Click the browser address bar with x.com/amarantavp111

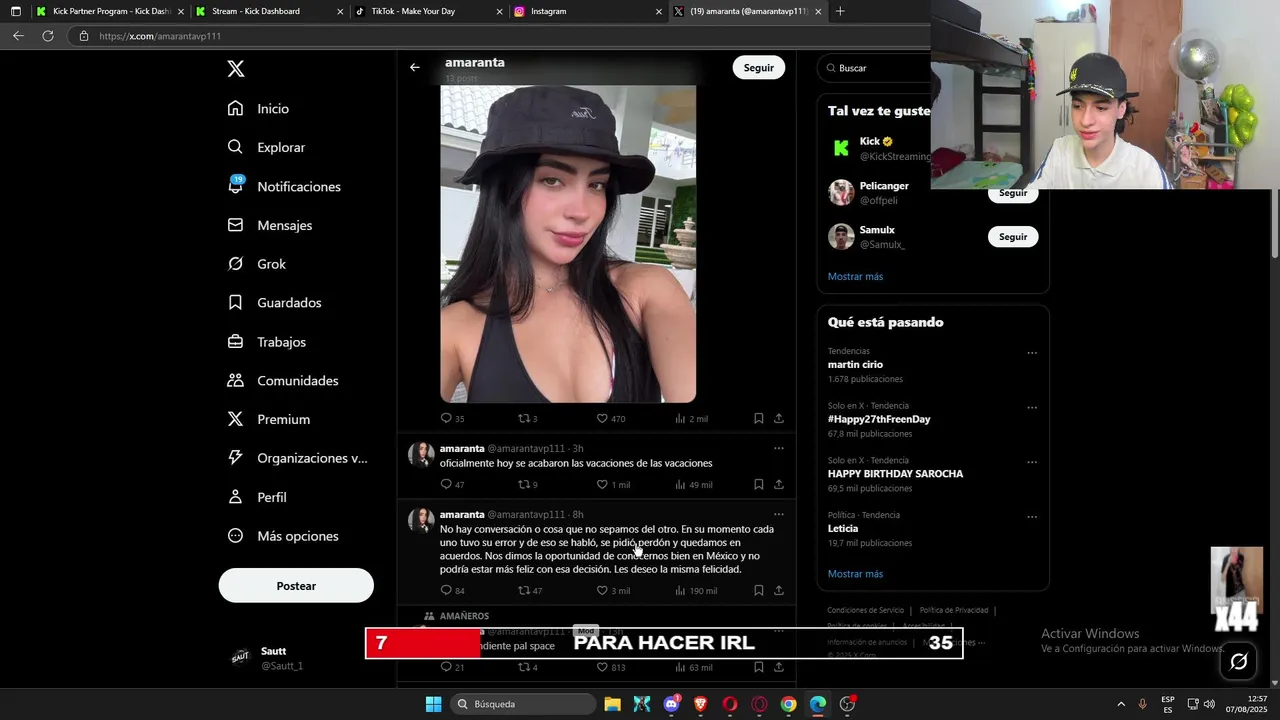coord(500,36)
